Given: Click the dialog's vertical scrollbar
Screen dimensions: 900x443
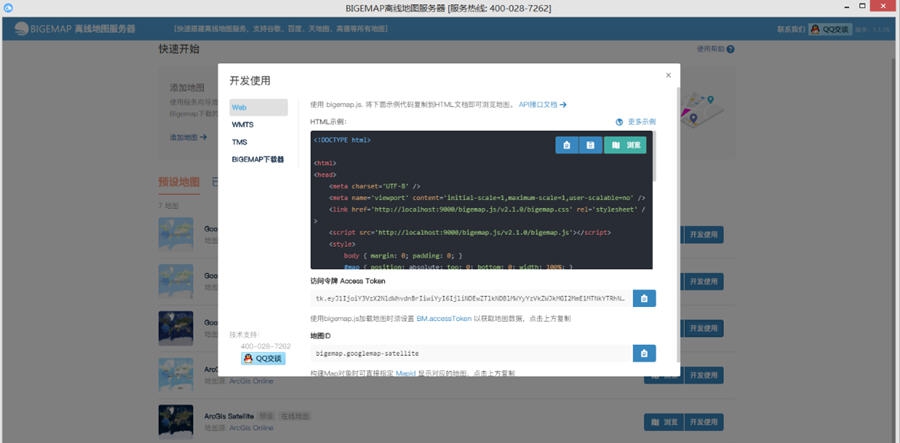Looking at the screenshot, I should point(678,224).
